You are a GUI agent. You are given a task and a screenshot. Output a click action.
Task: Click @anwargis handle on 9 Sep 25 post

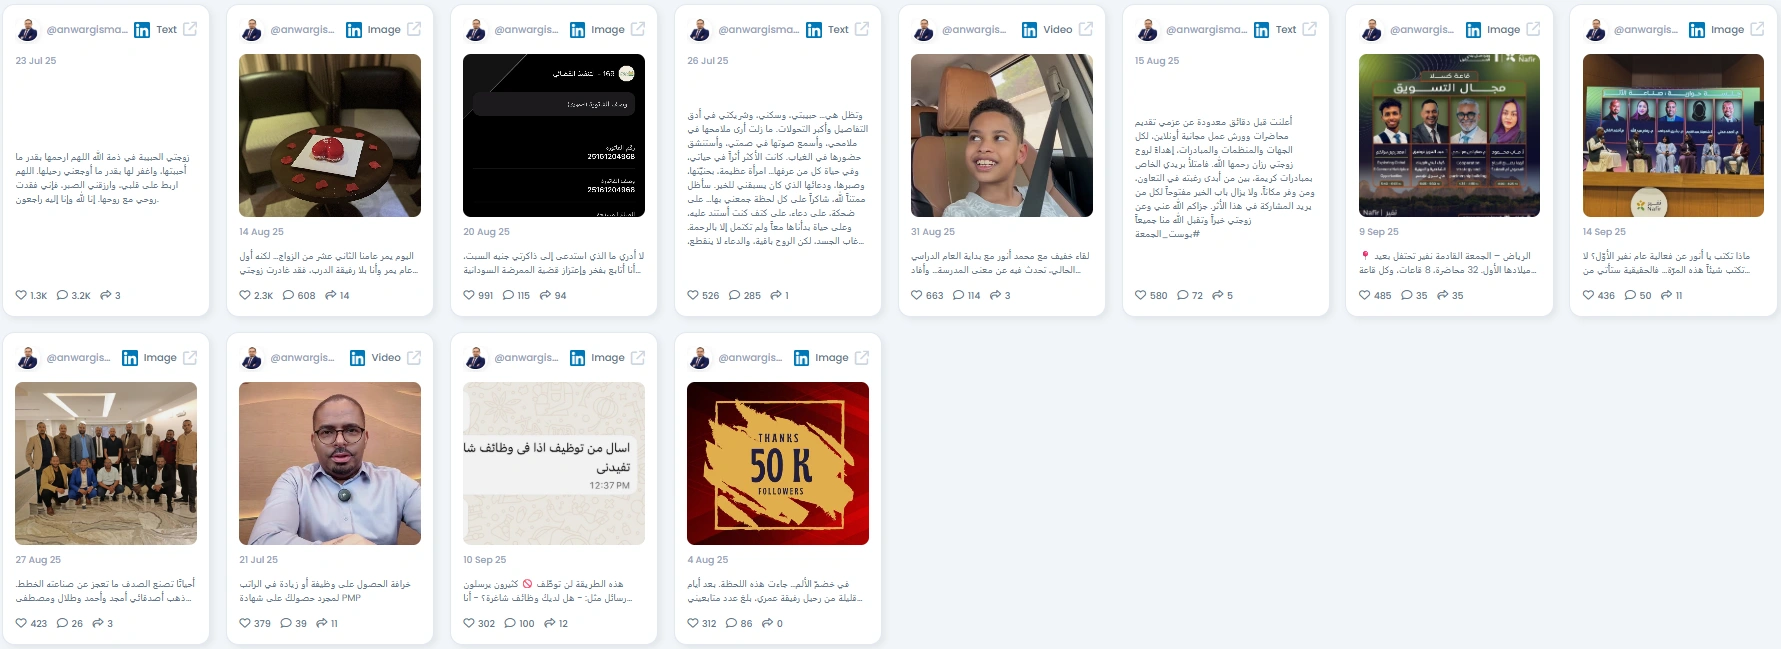pyautogui.click(x=1422, y=30)
